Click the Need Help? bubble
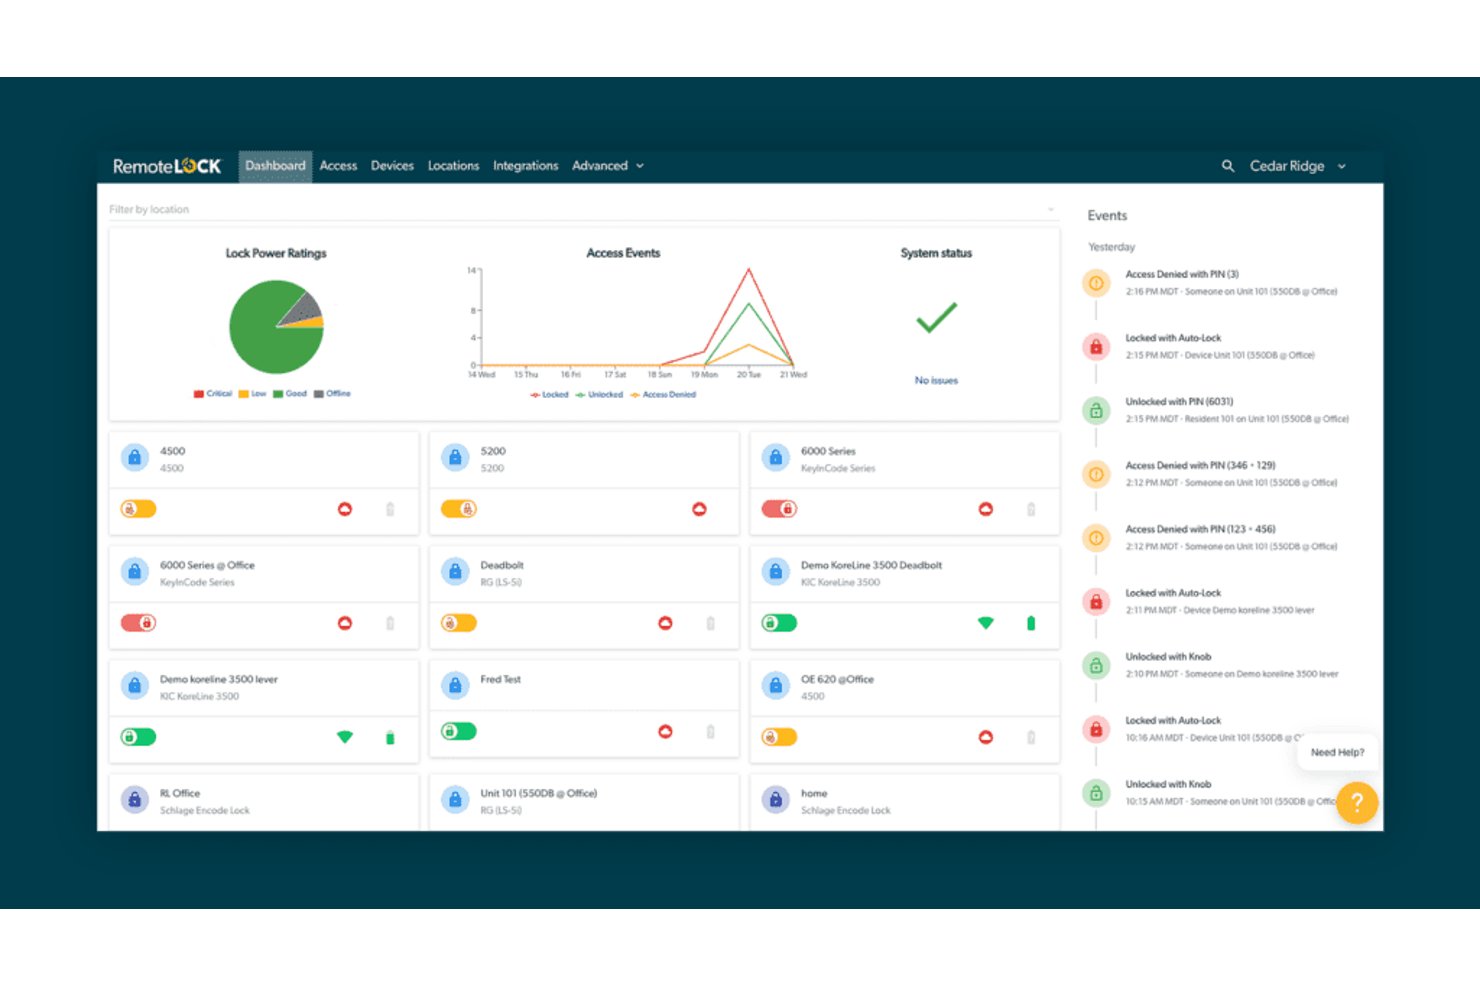This screenshot has width=1480, height=987. click(1337, 752)
